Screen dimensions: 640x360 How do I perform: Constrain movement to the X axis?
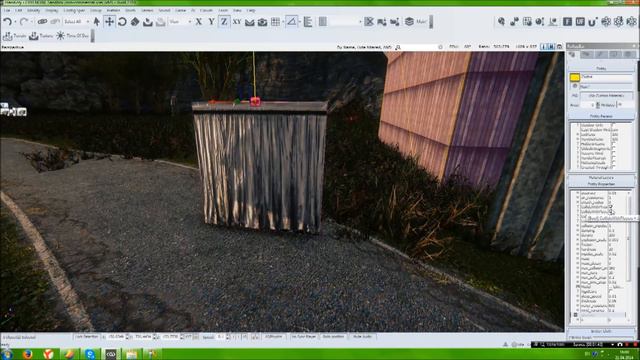coord(199,22)
